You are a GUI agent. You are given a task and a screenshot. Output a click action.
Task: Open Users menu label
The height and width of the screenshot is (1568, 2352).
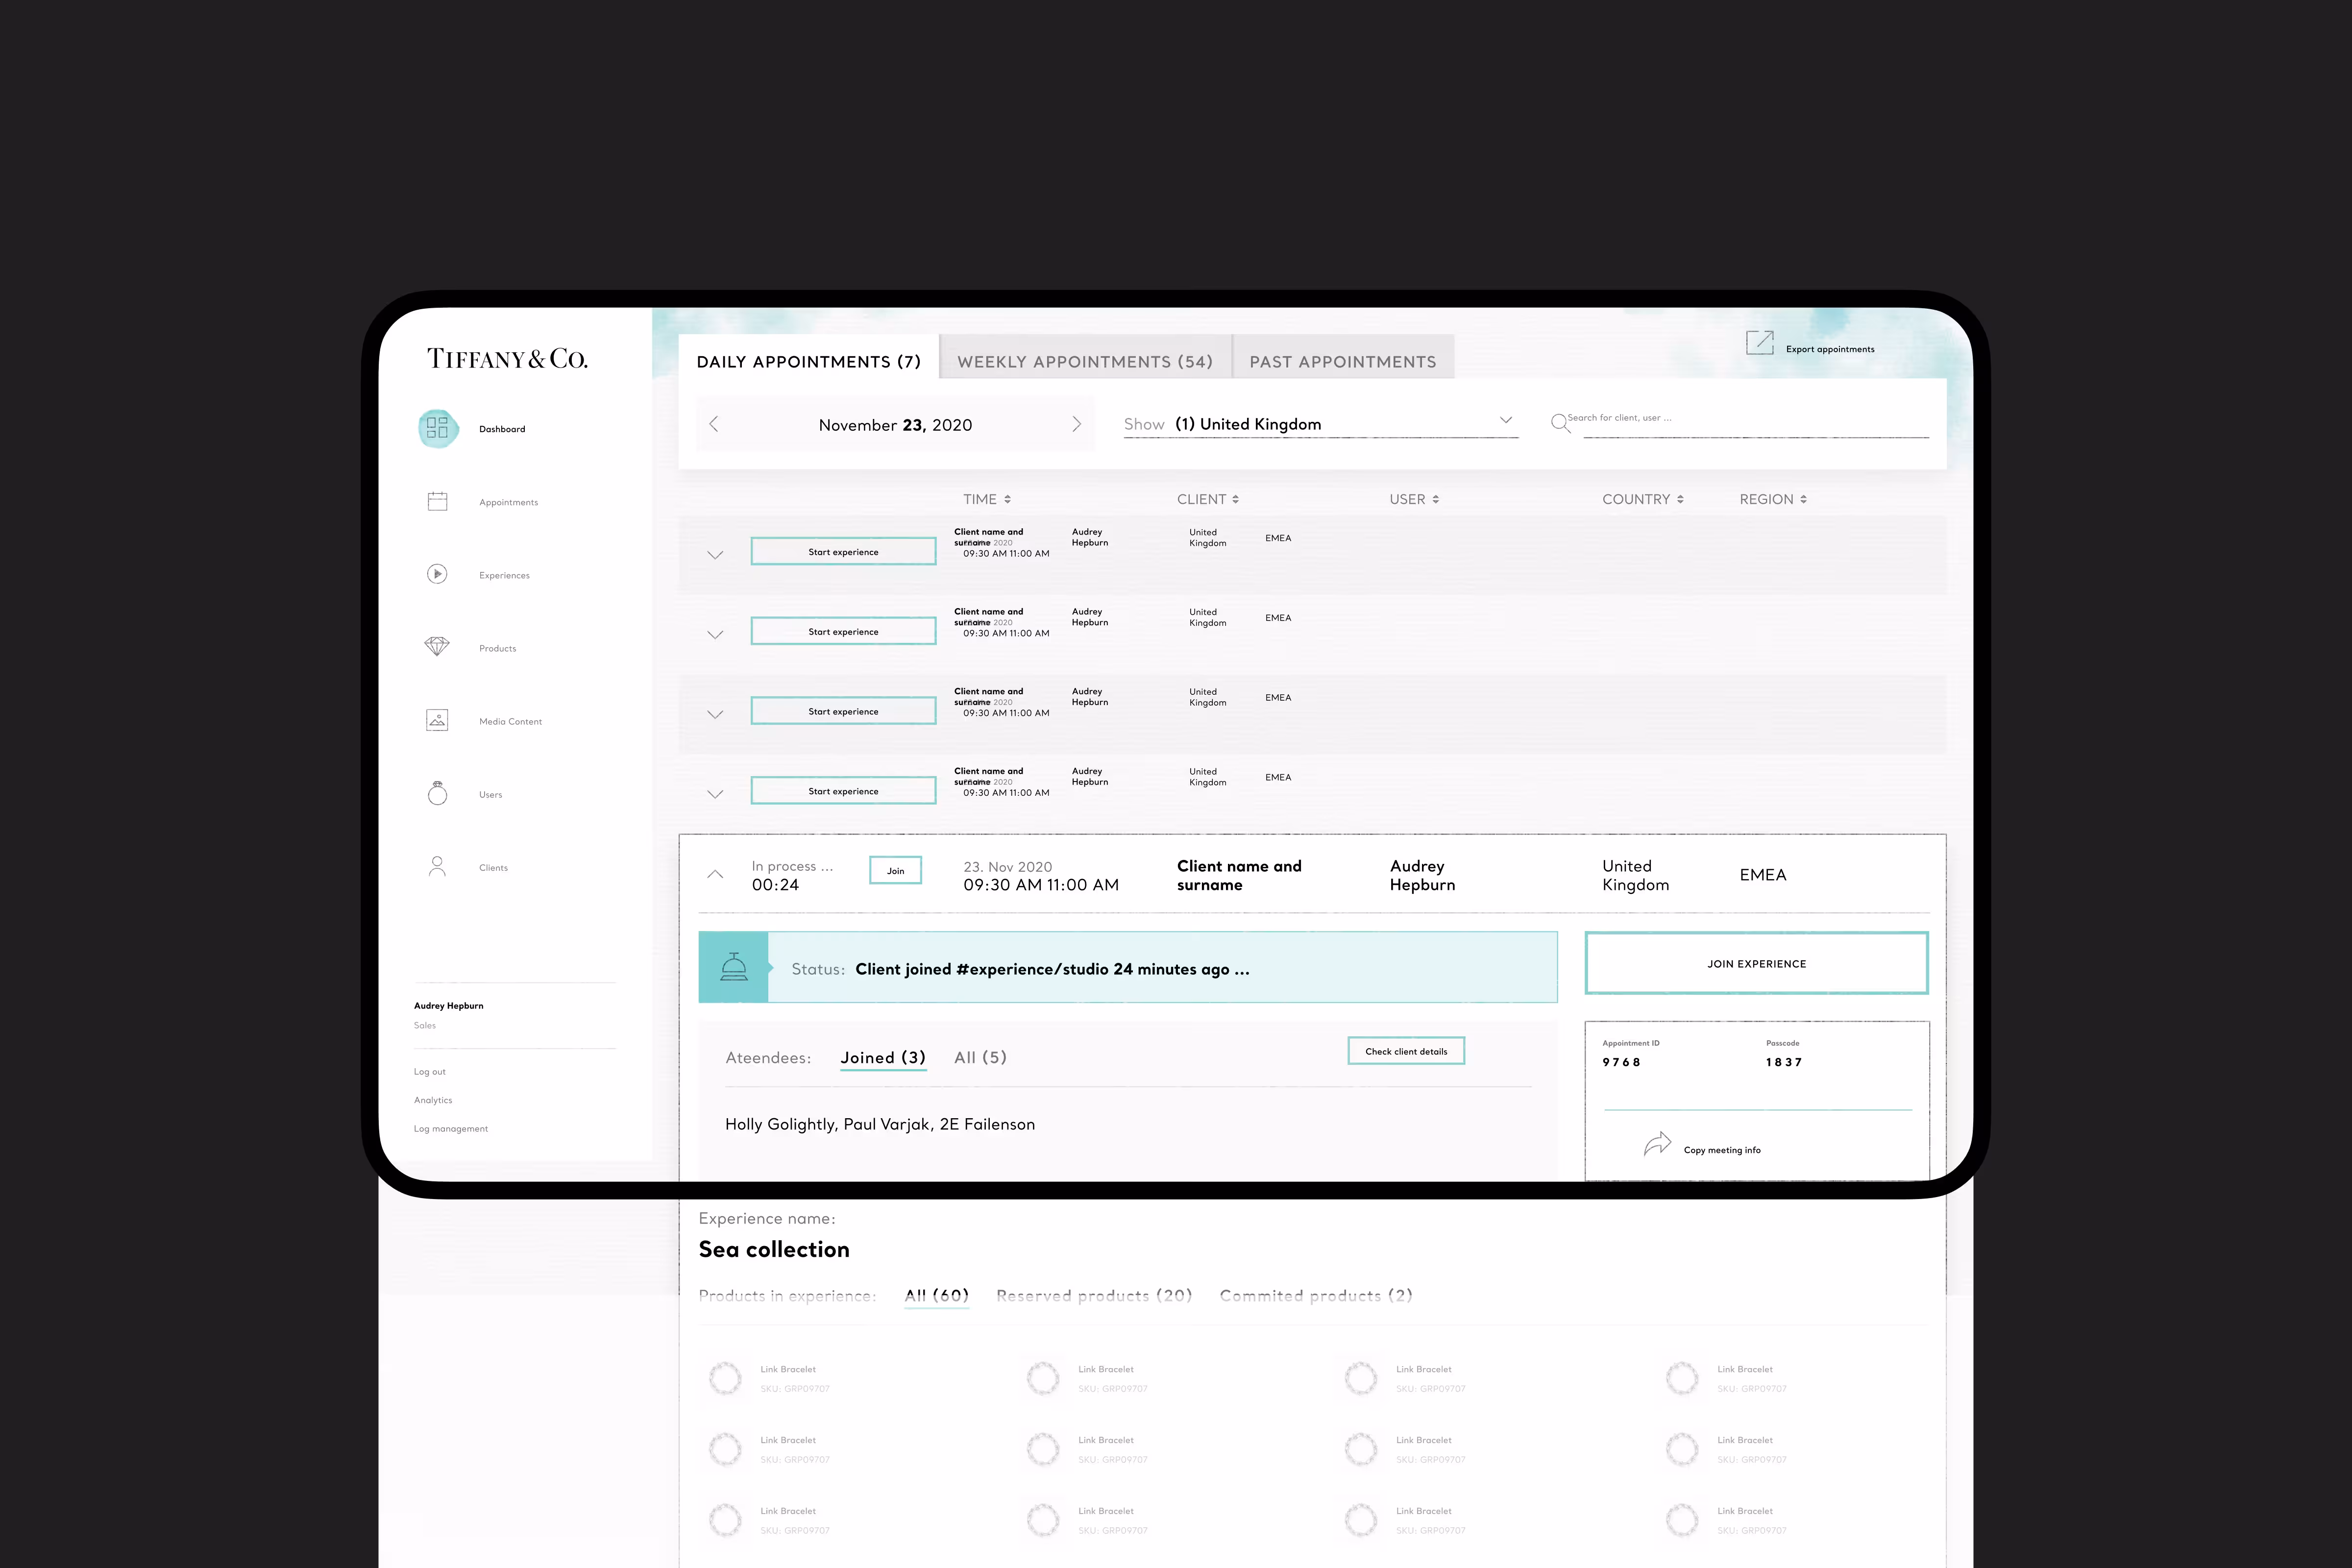click(490, 794)
